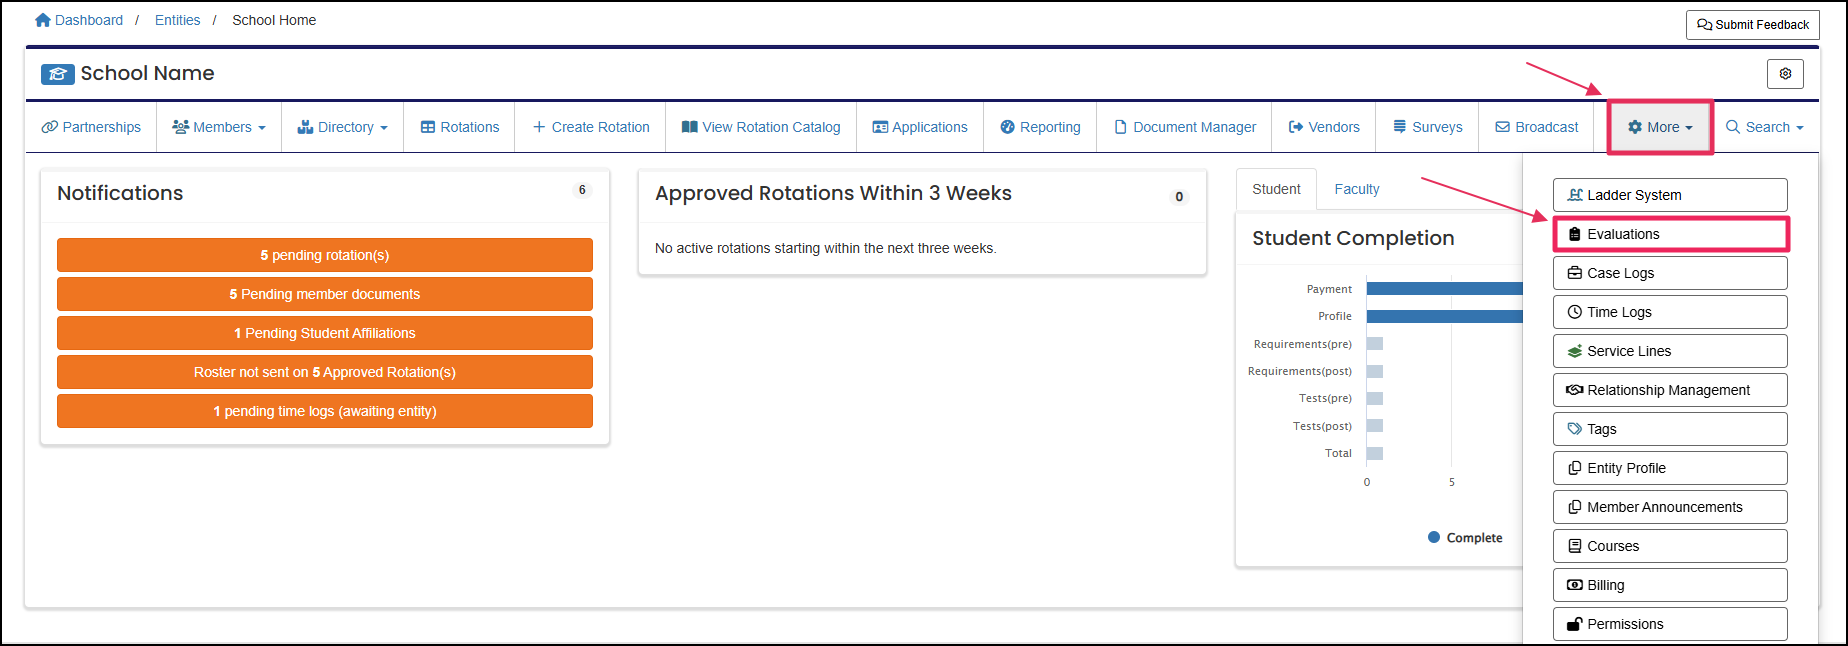The height and width of the screenshot is (646, 1848).
Task: Click the Total label in the chart
Action: click(1338, 453)
